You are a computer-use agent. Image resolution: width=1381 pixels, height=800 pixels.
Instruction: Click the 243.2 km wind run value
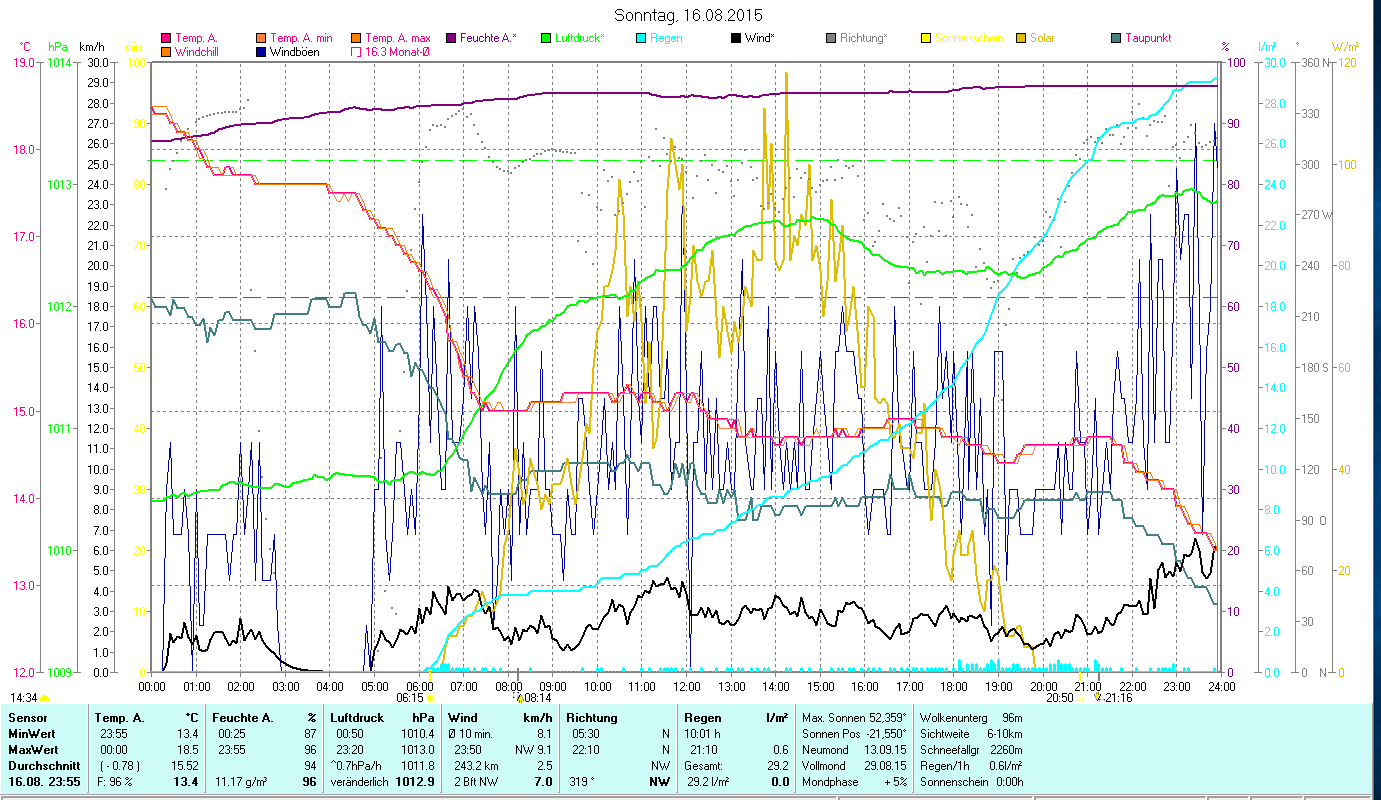(x=475, y=766)
